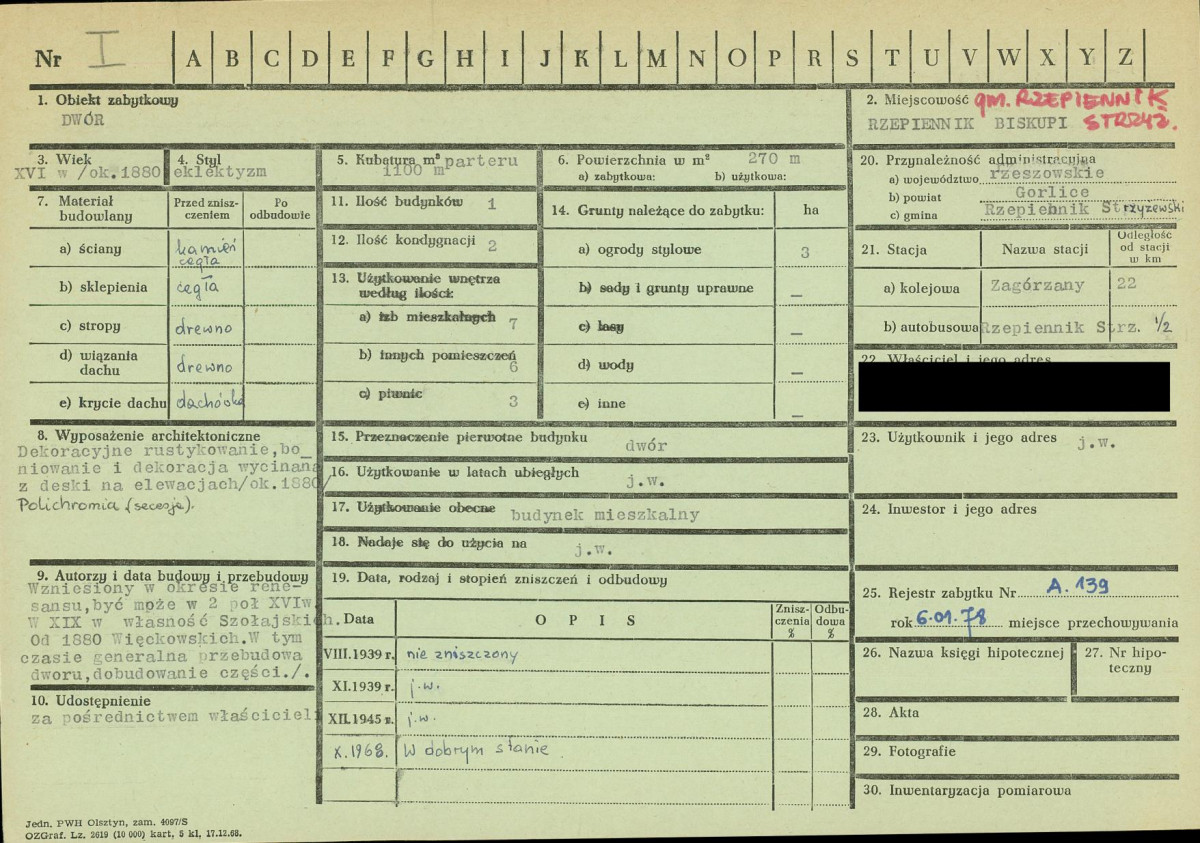Click the '270 m' surface area value
Image resolution: width=1200 pixels, height=843 pixels.
[x=774, y=159]
